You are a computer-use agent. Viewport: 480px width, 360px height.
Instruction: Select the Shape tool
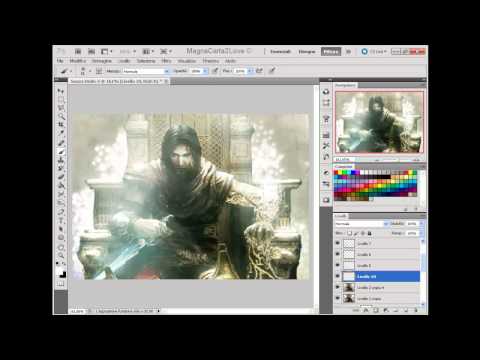click(x=61, y=238)
